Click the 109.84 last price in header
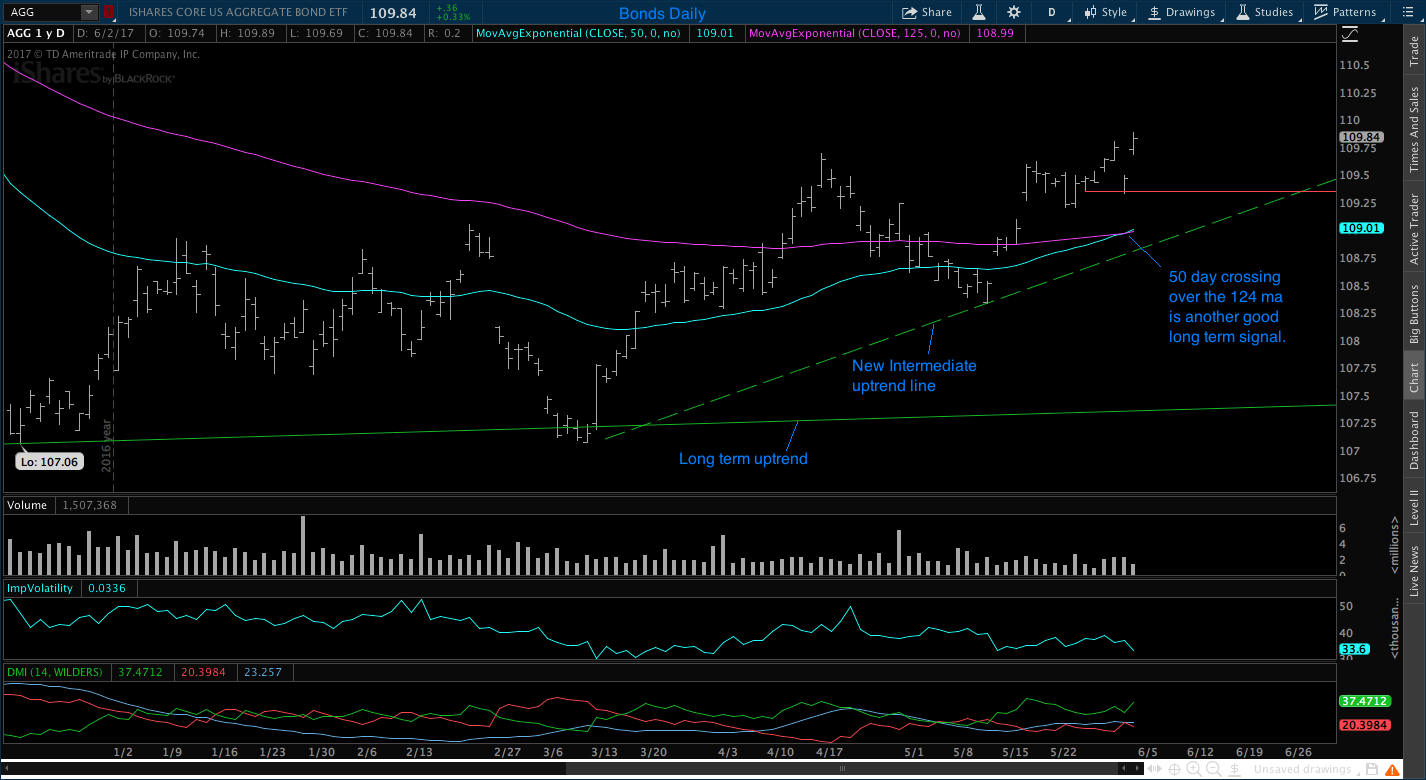This screenshot has height=780, width=1426. point(392,13)
